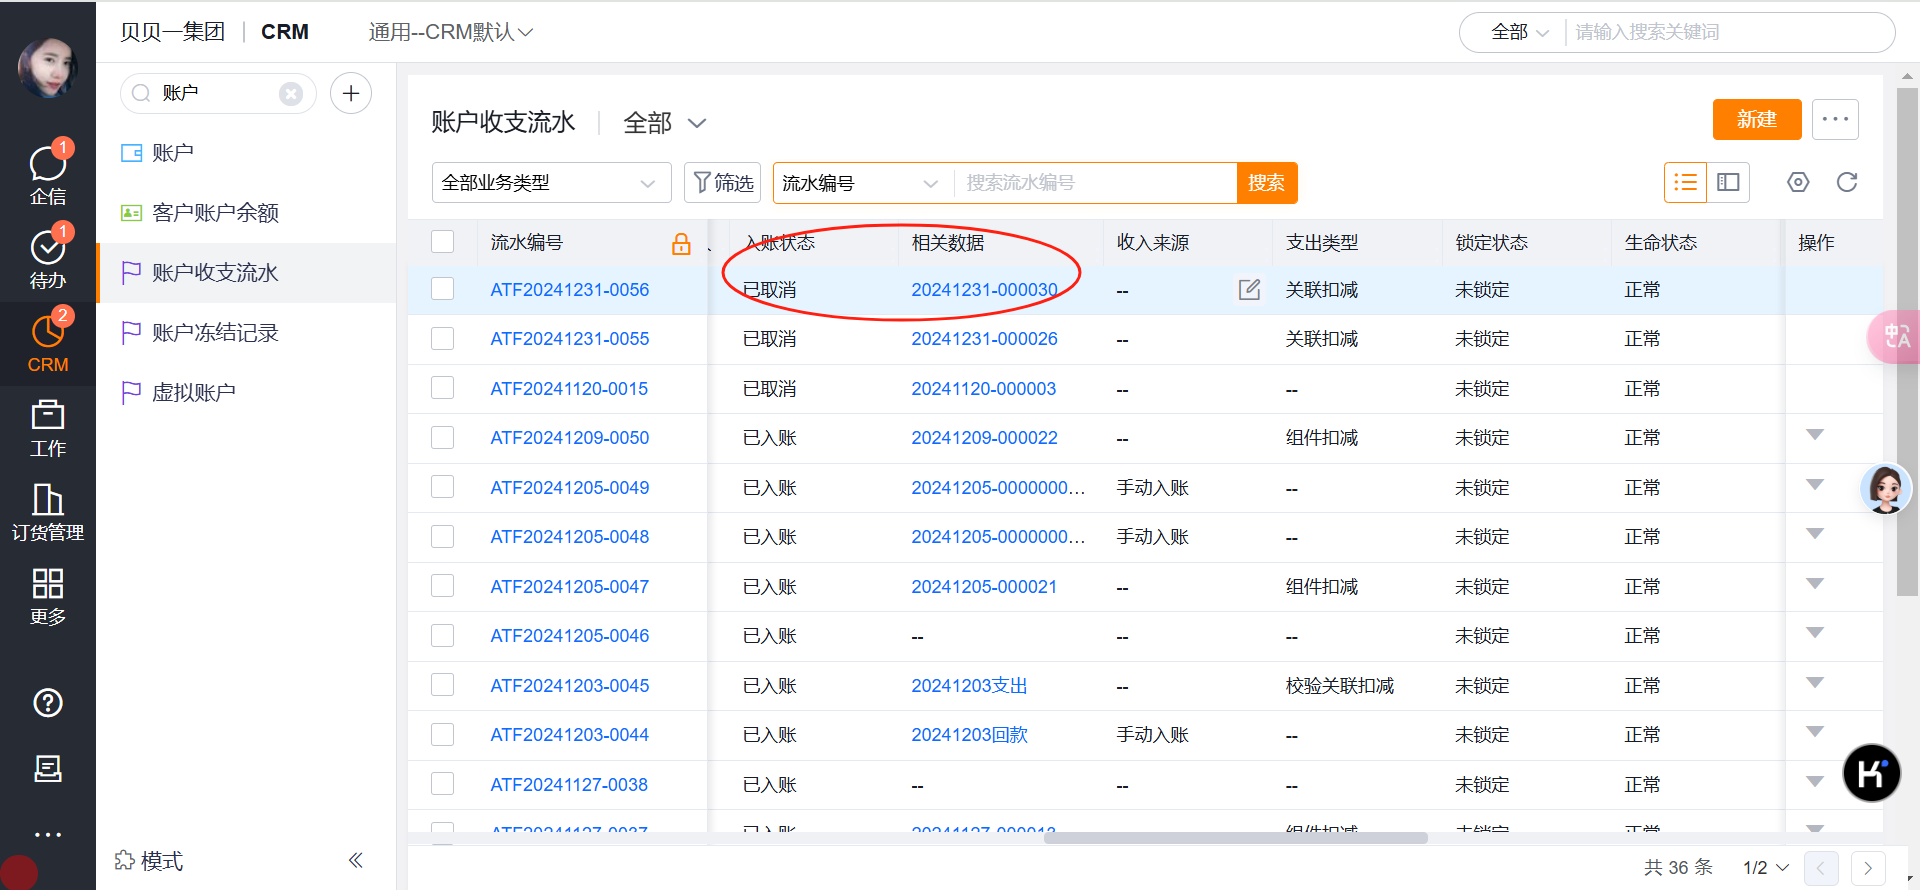Click the 账户 sidebar search box
The width and height of the screenshot is (1920, 890).
click(218, 93)
